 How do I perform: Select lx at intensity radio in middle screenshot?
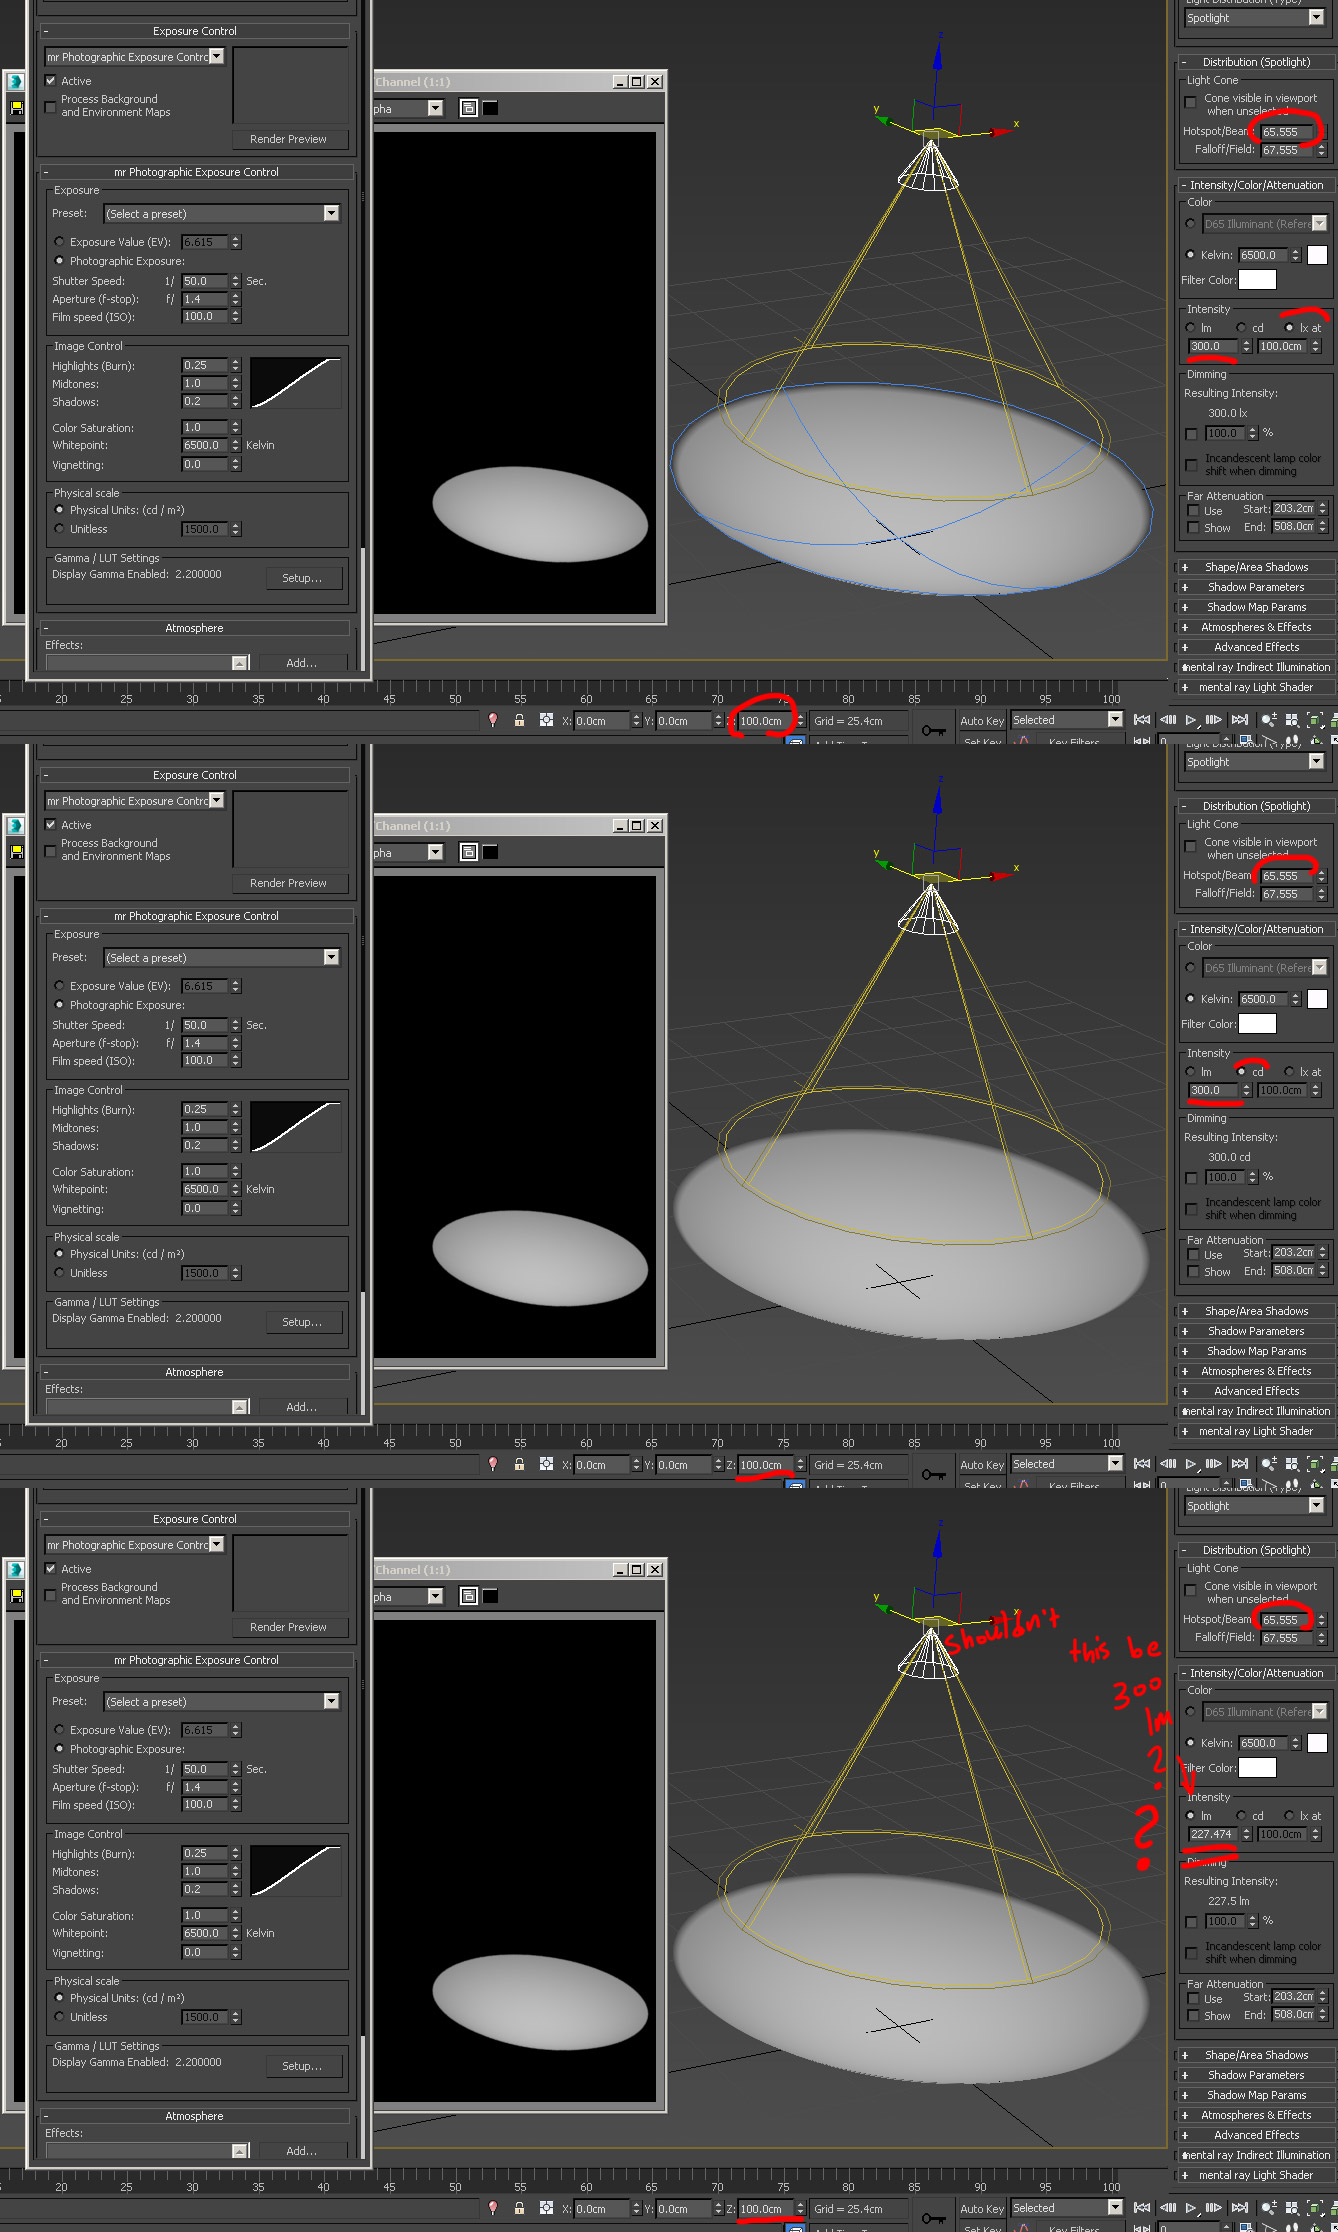click(1289, 1072)
